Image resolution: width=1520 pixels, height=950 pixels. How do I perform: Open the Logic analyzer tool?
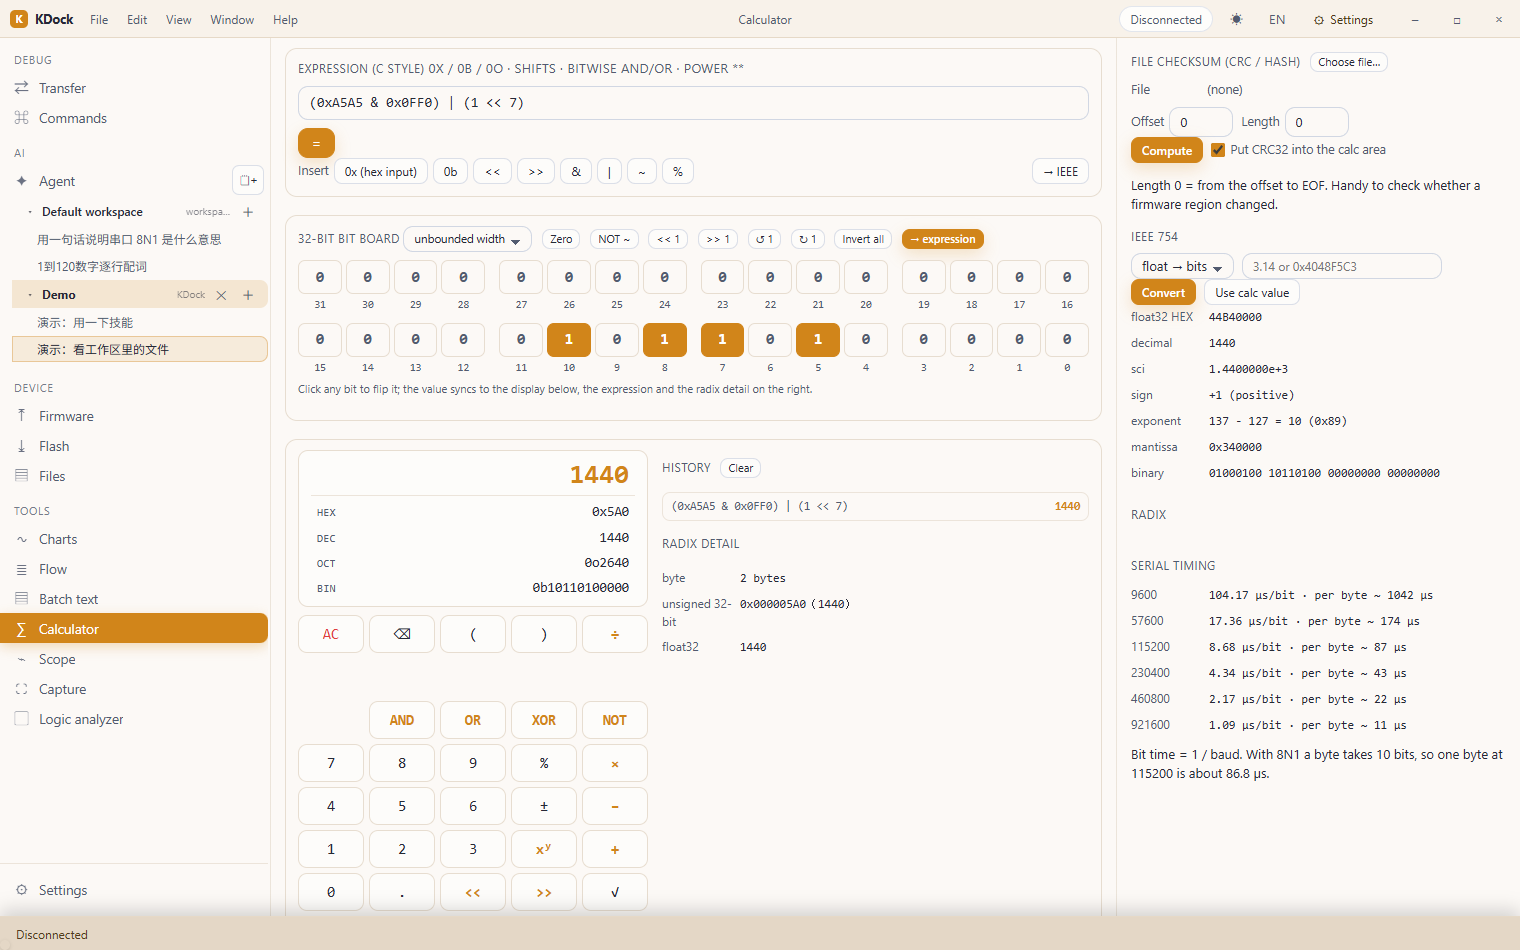tap(81, 719)
